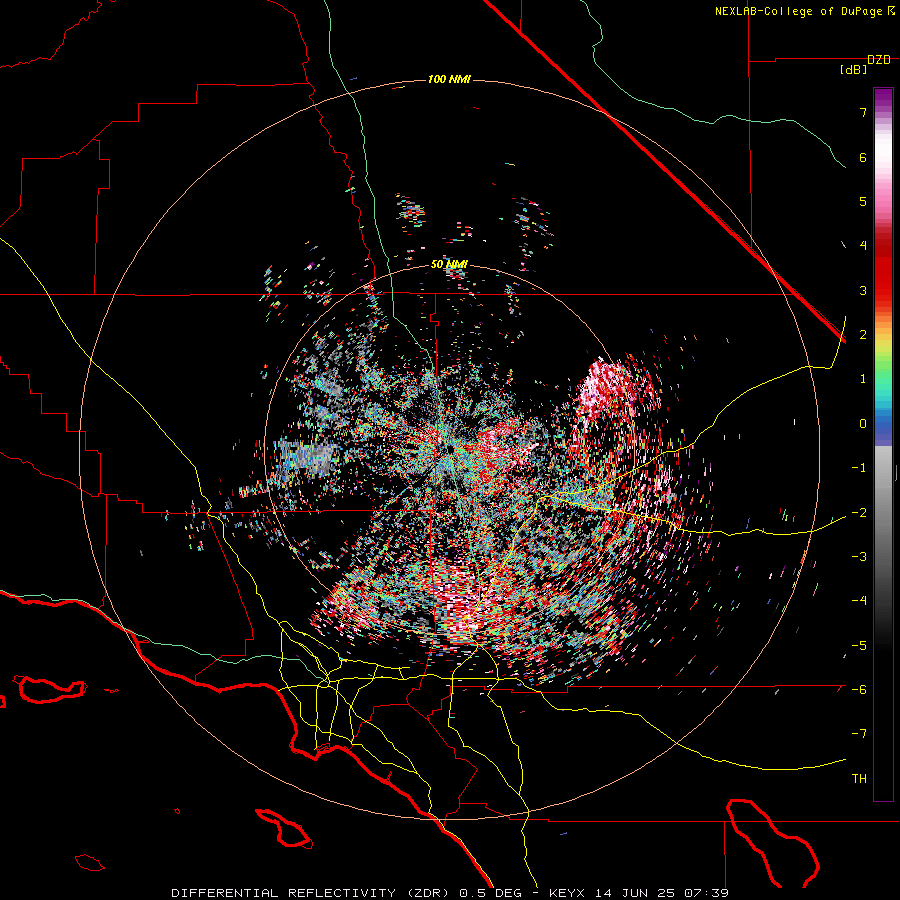Click the ZDR color scale bar
The image size is (900, 900).
(883, 444)
